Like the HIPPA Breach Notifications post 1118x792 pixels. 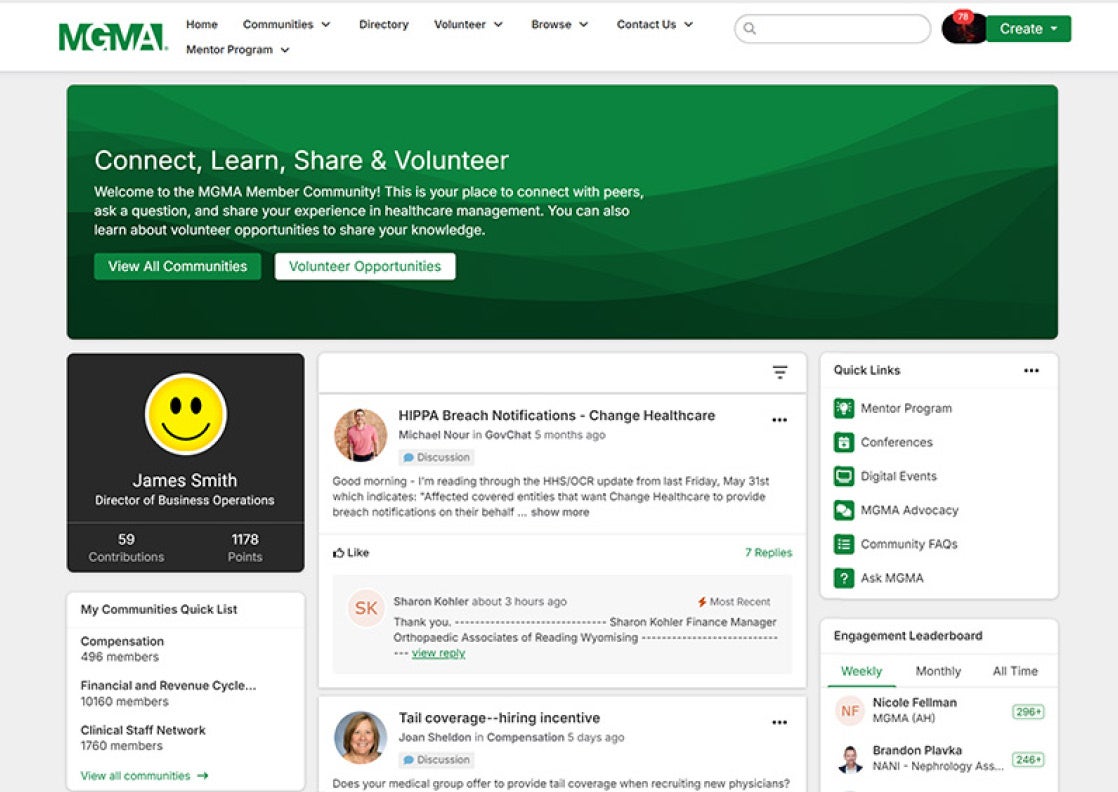(x=351, y=552)
